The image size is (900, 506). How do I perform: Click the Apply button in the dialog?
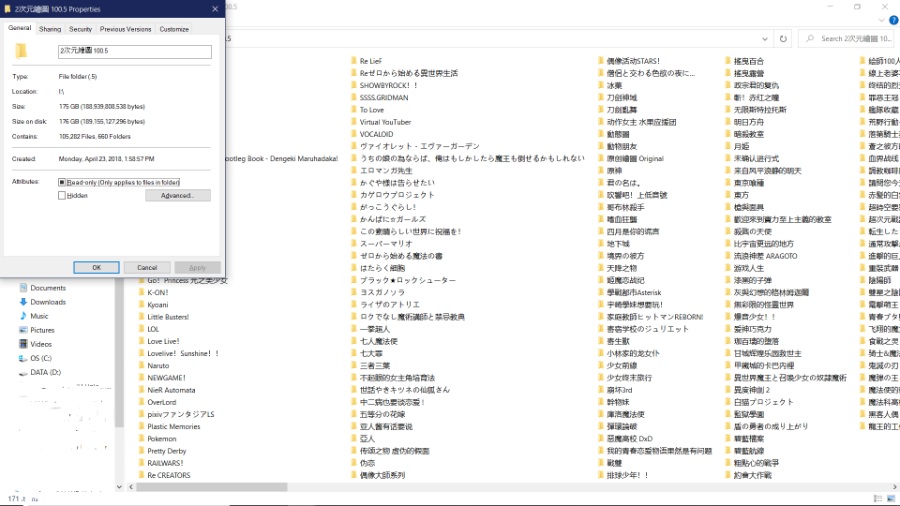click(x=197, y=267)
